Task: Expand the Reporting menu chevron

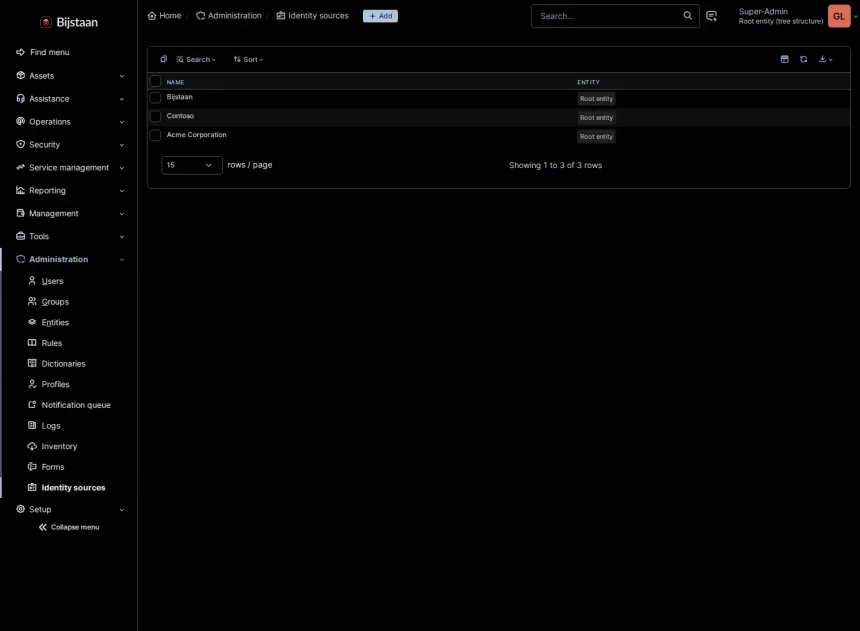Action: coord(122,191)
